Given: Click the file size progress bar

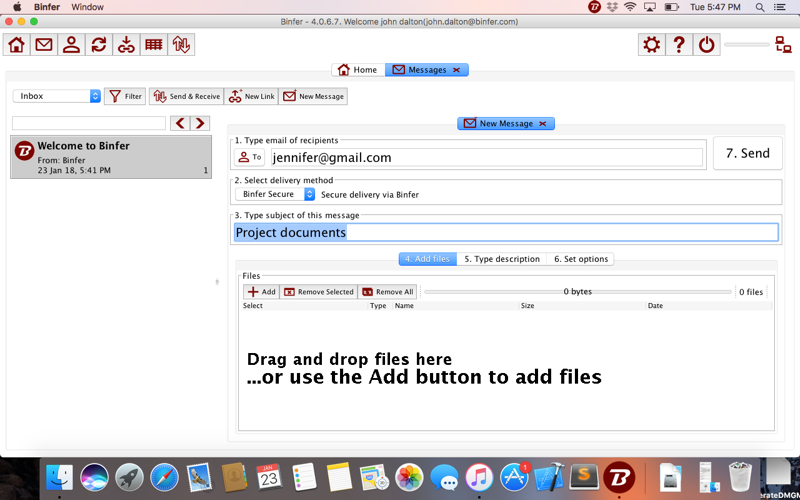Looking at the screenshot, I should tap(578, 292).
